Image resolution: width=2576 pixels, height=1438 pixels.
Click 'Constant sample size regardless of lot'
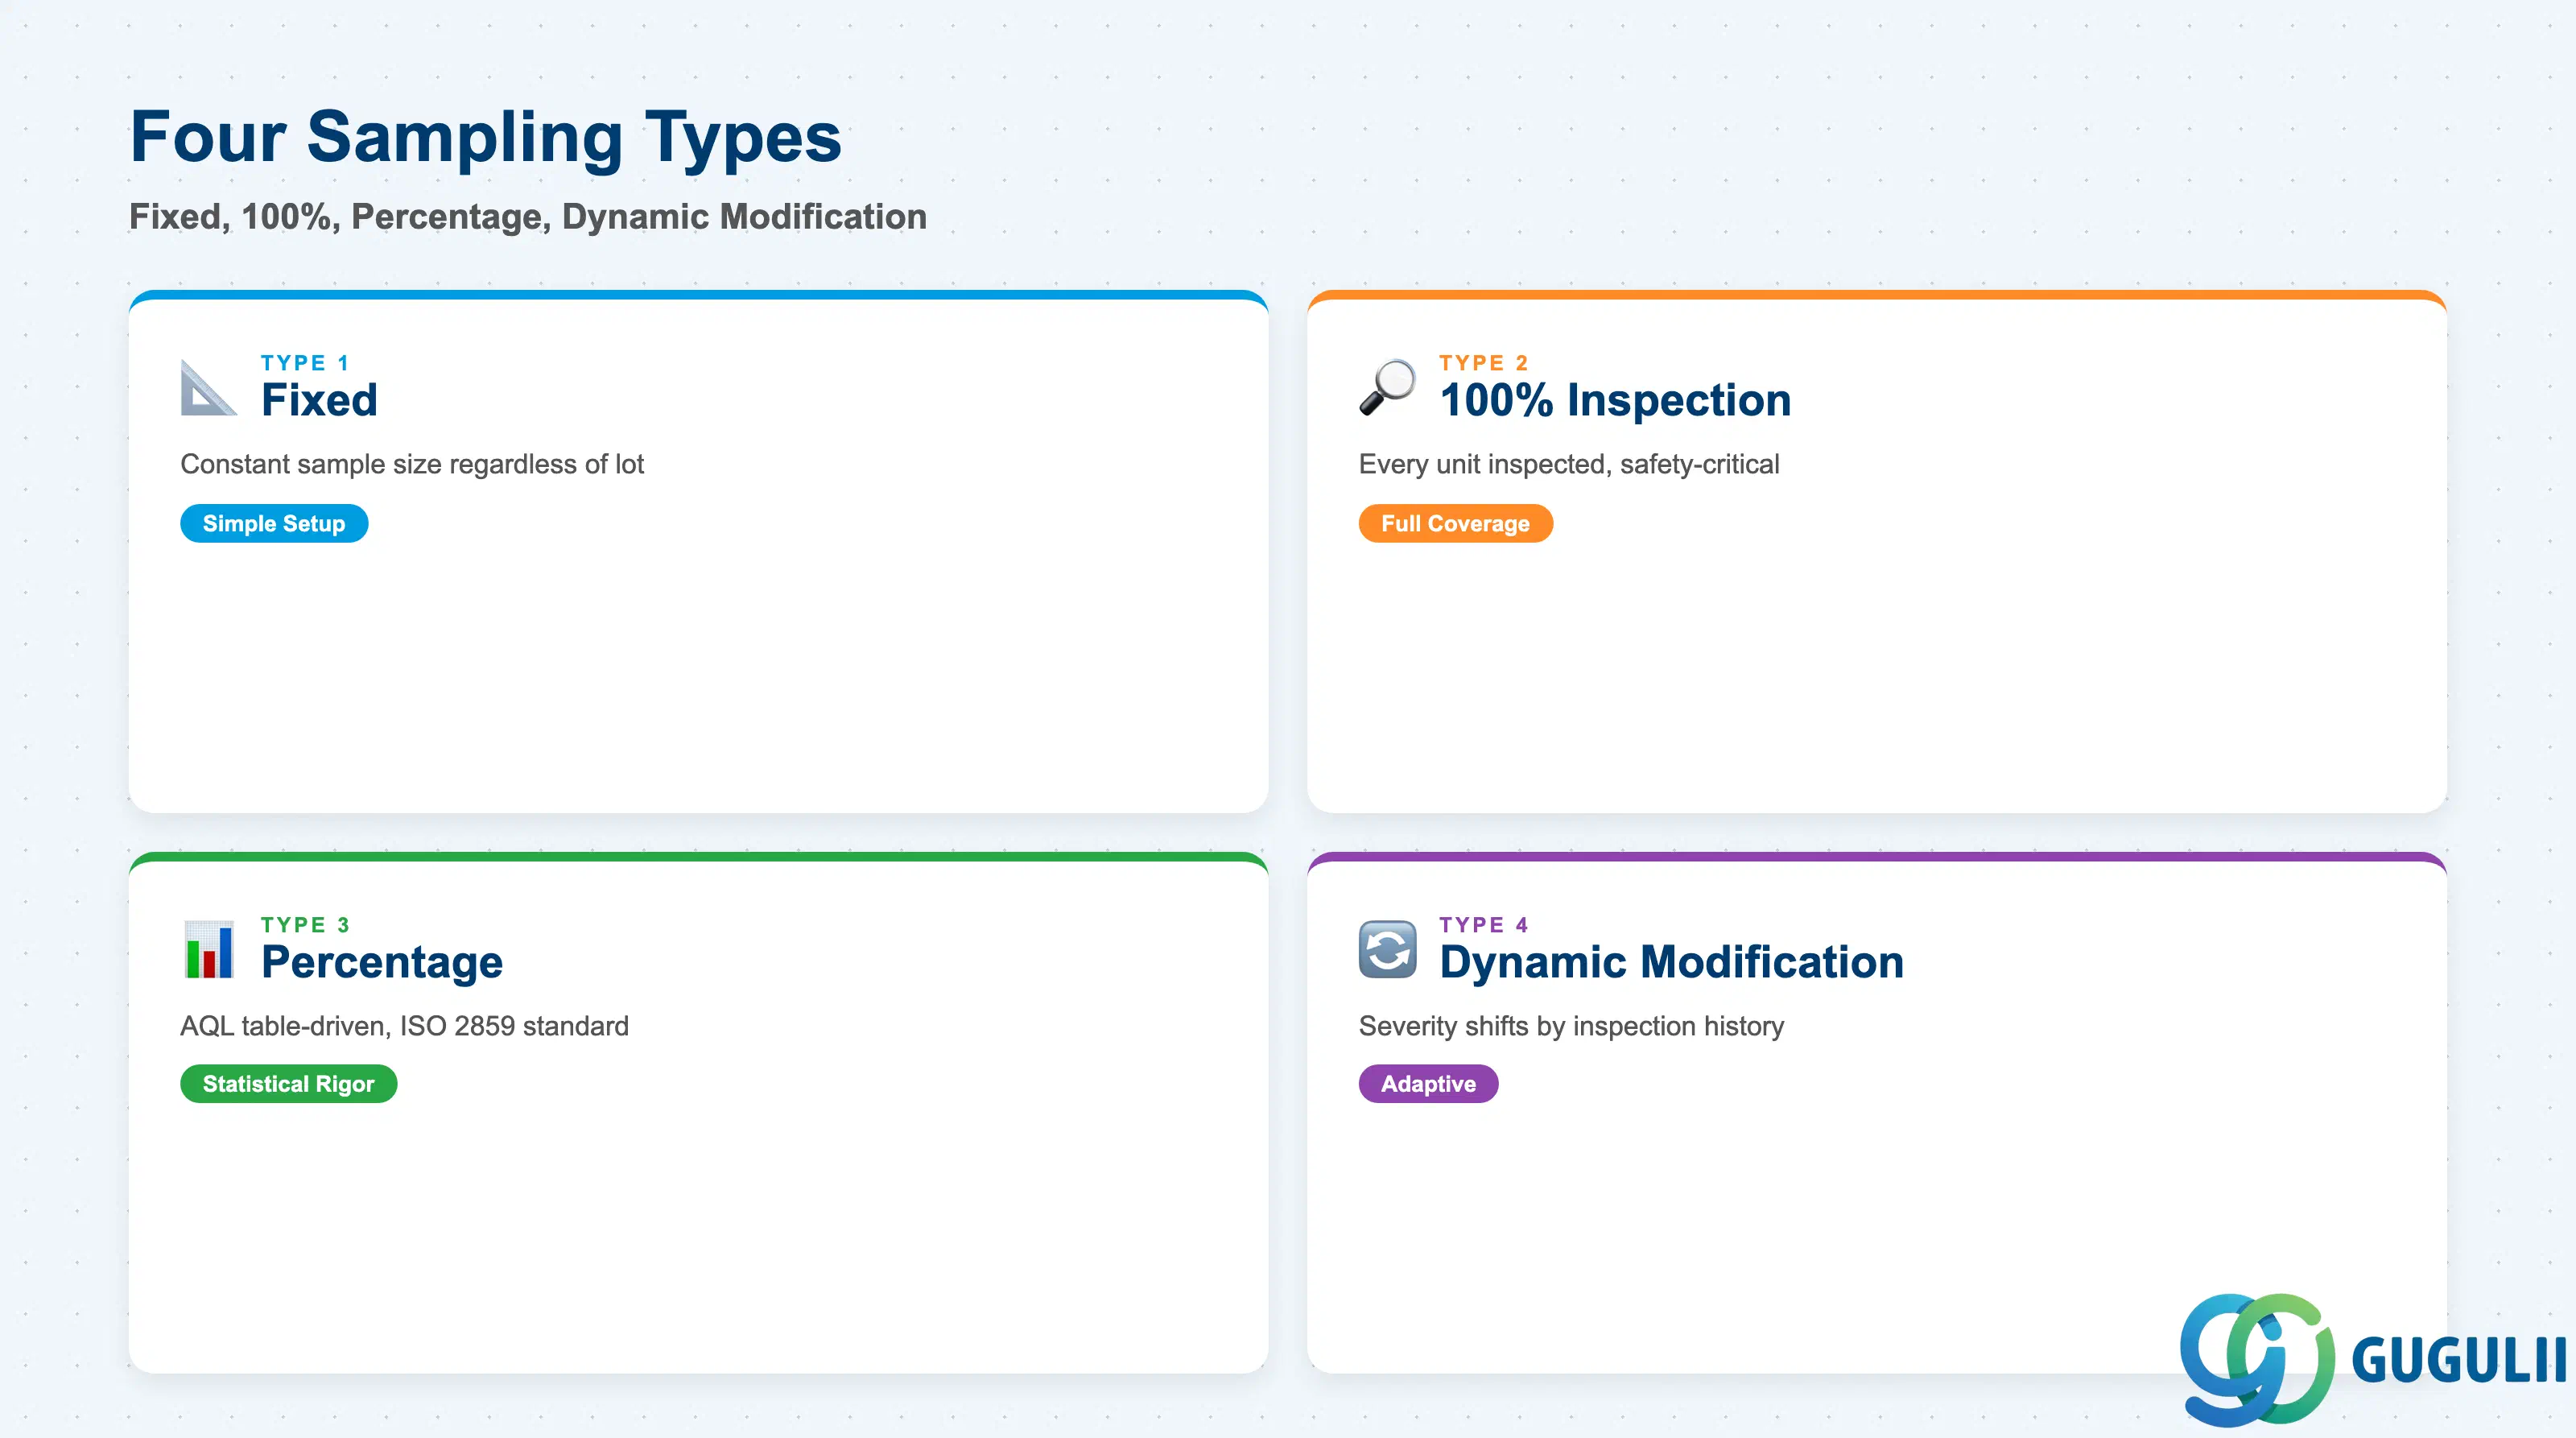(412, 465)
